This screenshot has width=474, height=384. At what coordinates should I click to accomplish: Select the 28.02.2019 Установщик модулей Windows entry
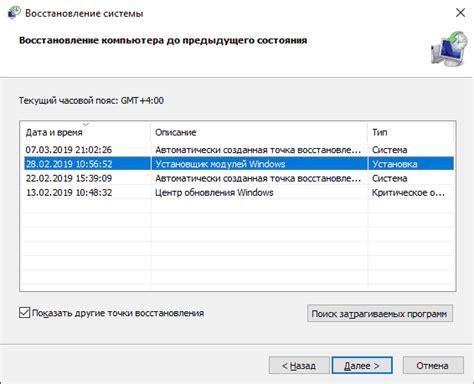pyautogui.click(x=239, y=164)
